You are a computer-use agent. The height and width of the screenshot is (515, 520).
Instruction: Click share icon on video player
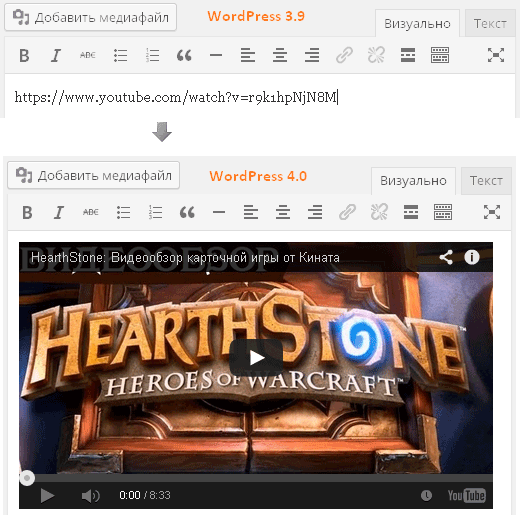tap(446, 257)
